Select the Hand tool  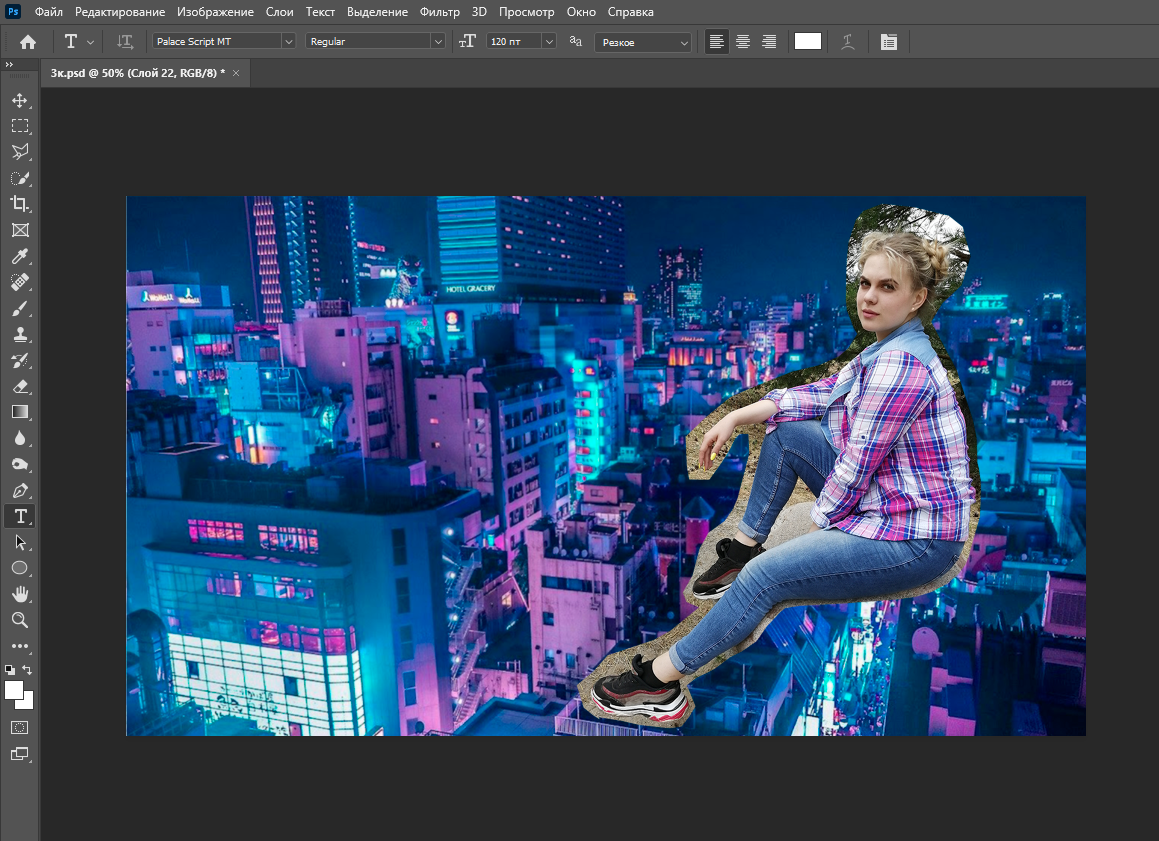pyautogui.click(x=19, y=594)
